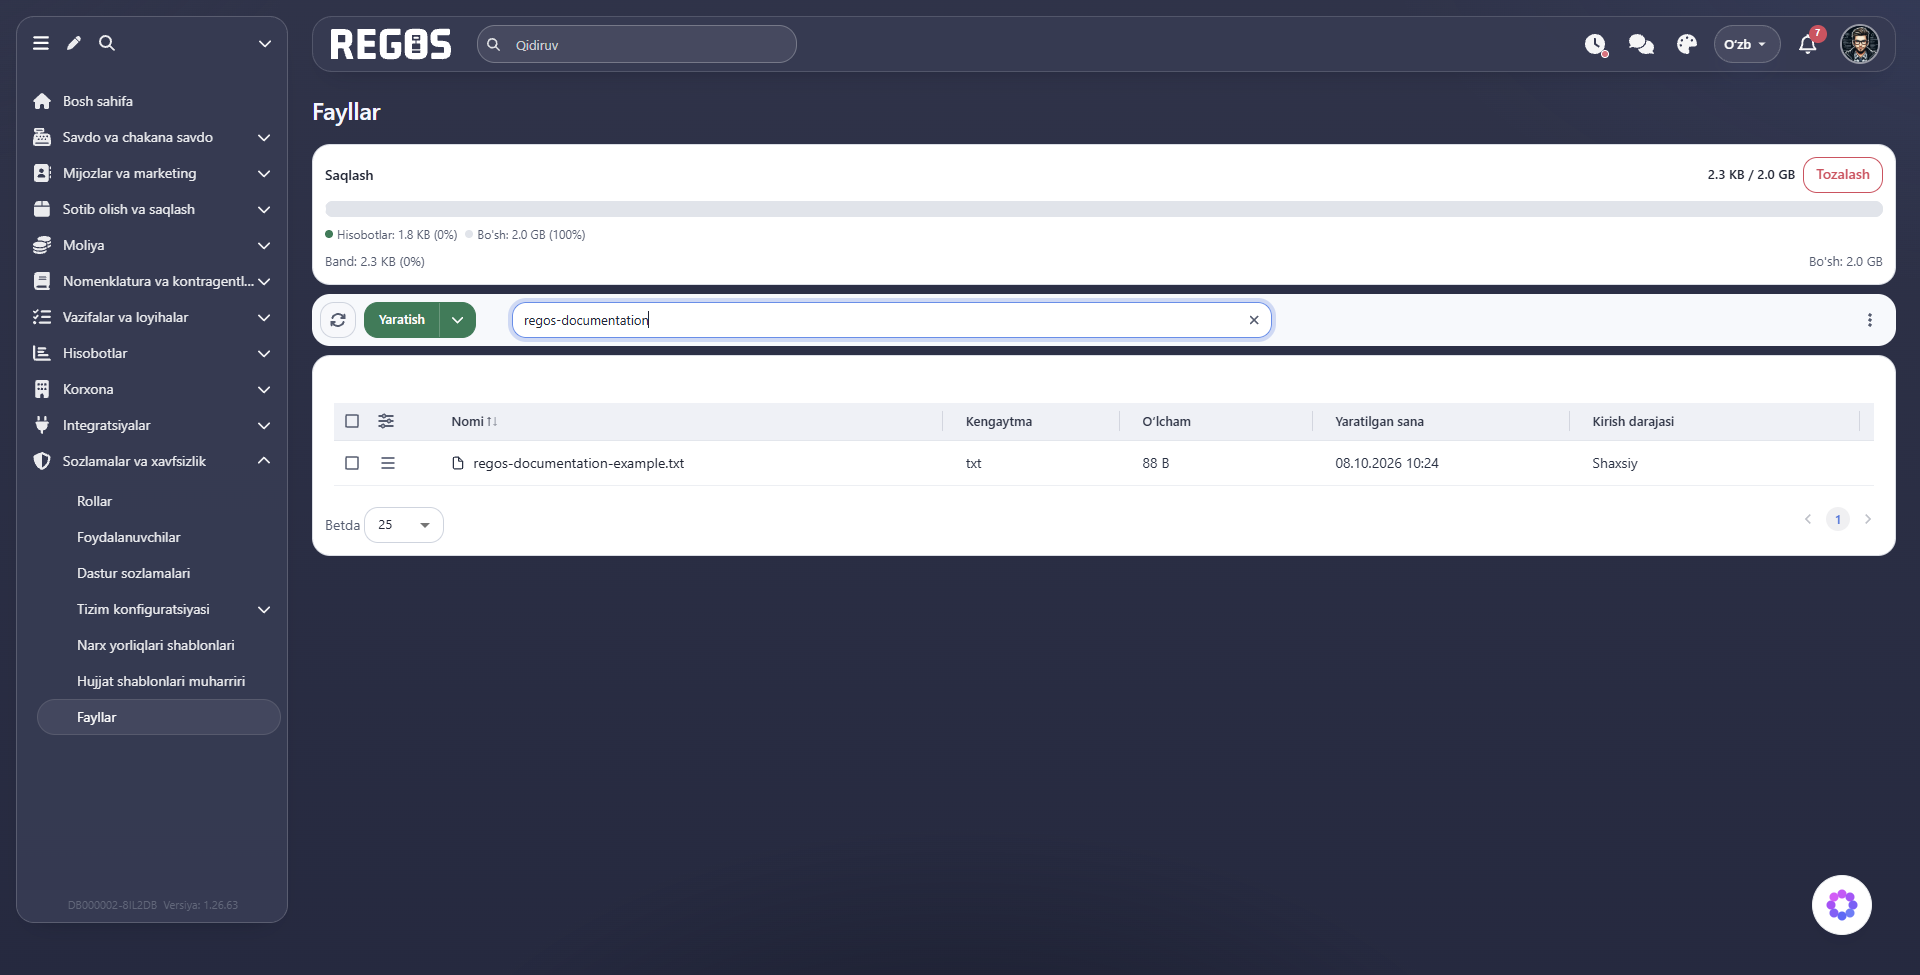
Task: Open the three-dot options menu in the toolbar
Action: coord(1870,320)
